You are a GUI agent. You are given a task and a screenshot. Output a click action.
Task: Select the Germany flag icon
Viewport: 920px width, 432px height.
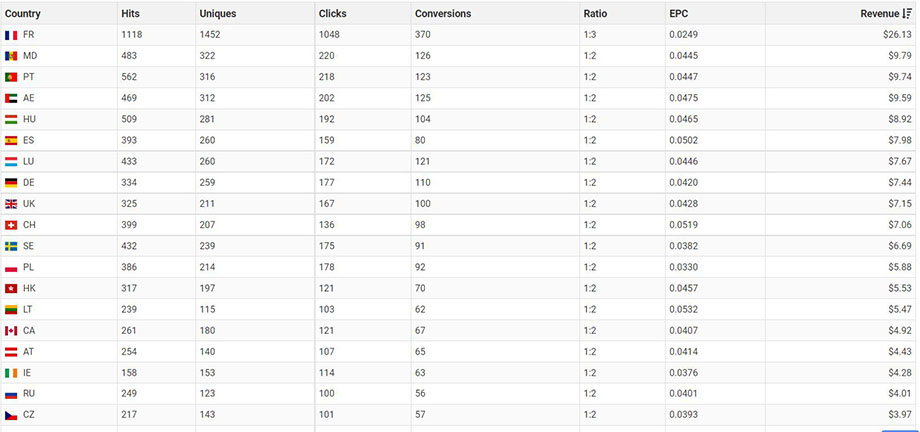[11, 183]
